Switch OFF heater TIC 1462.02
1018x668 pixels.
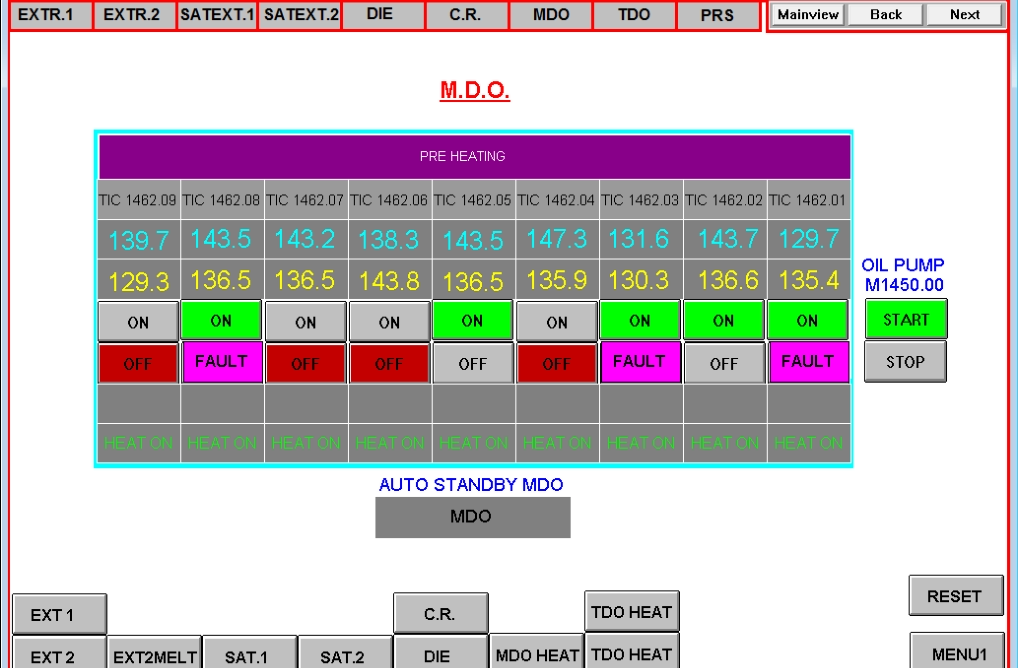(724, 364)
